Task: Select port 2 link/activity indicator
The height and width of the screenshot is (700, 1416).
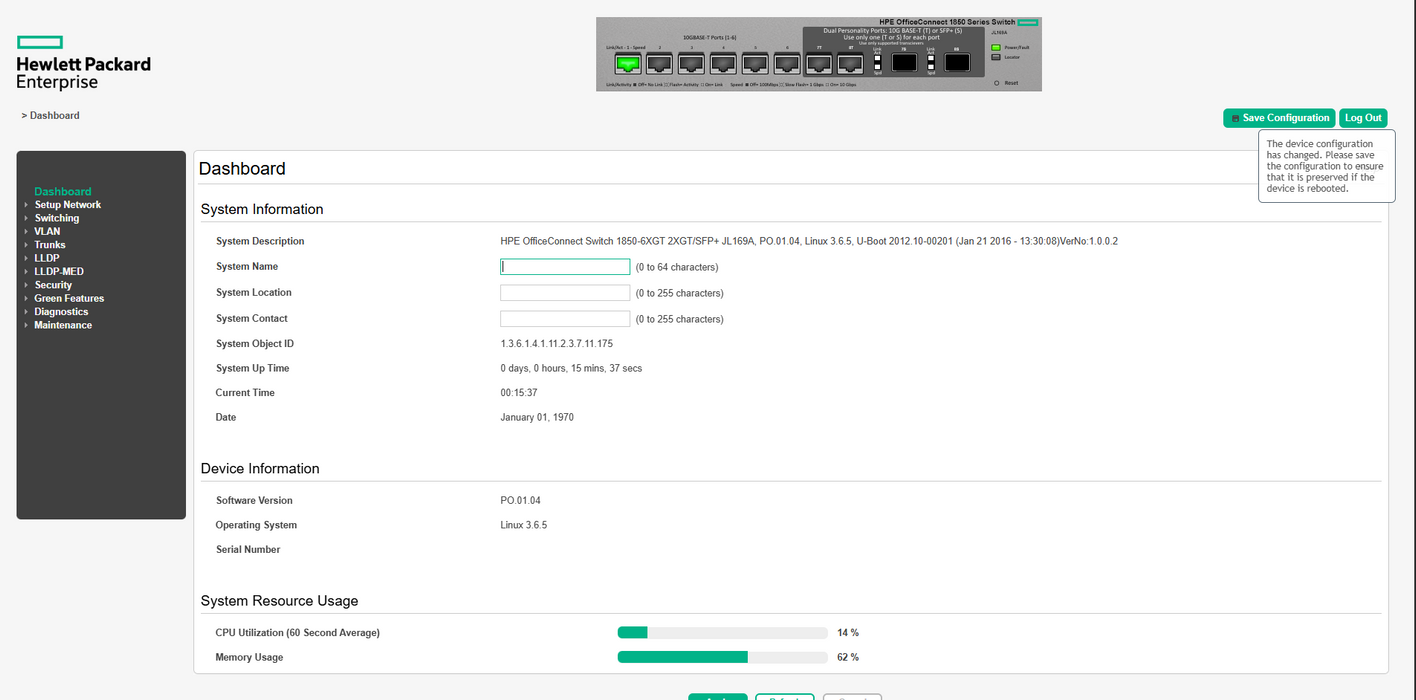Action: coord(658,63)
